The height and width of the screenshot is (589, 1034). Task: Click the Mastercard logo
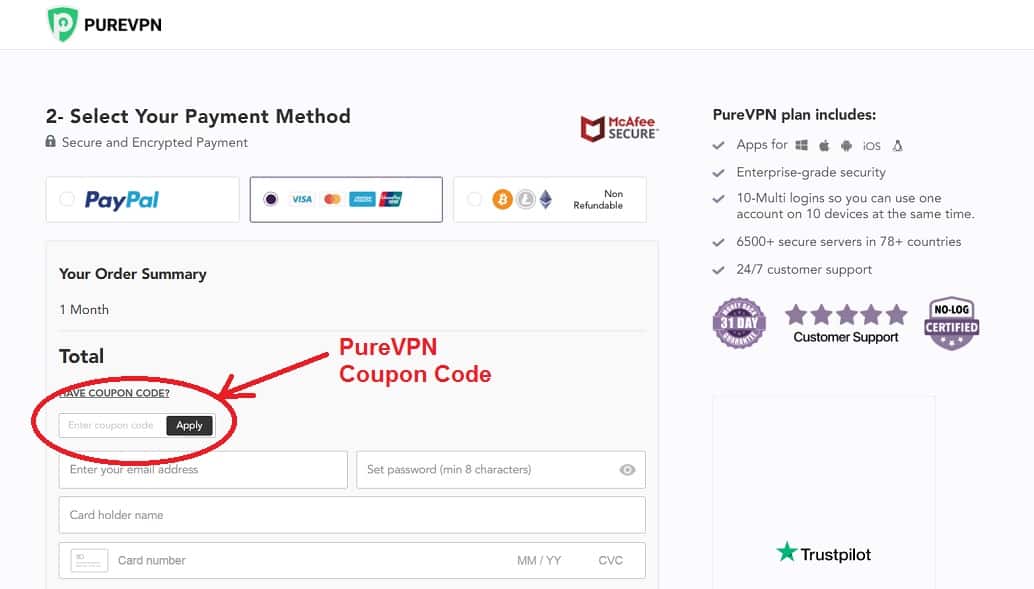[x=332, y=199]
